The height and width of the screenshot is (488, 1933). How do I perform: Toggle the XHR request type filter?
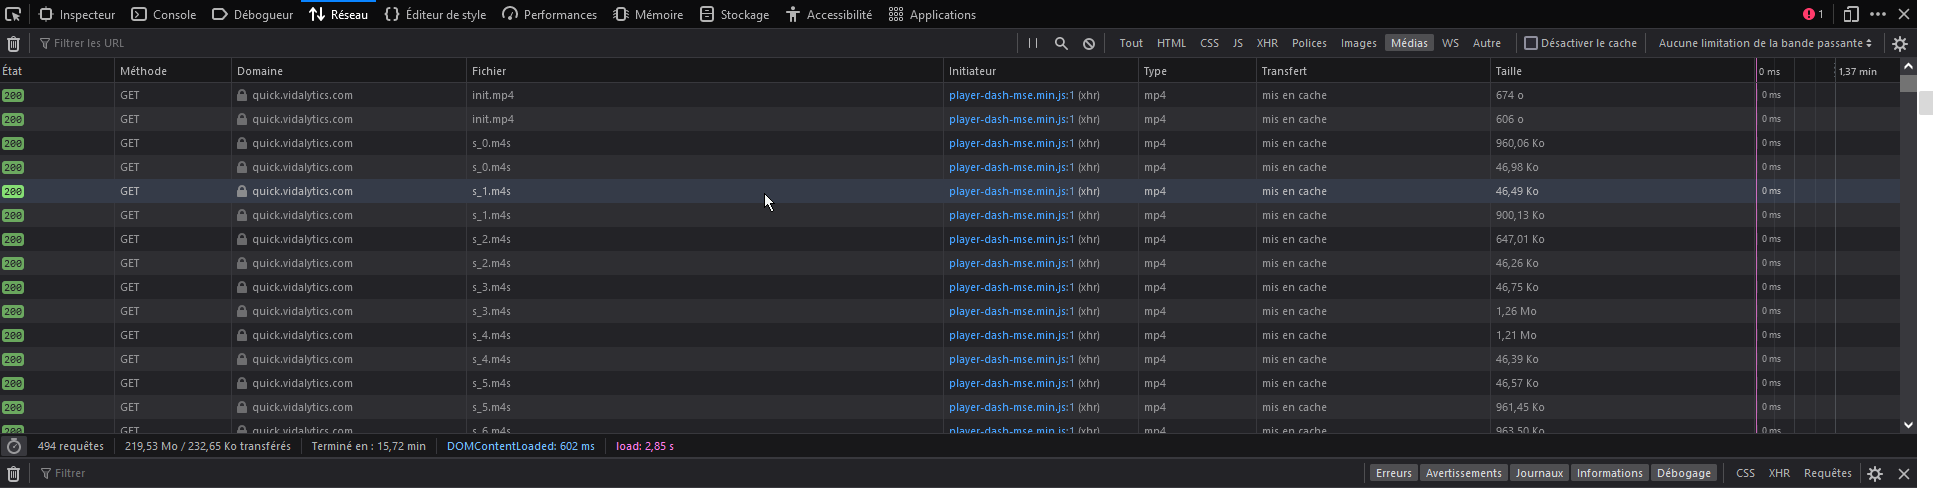click(x=1267, y=43)
